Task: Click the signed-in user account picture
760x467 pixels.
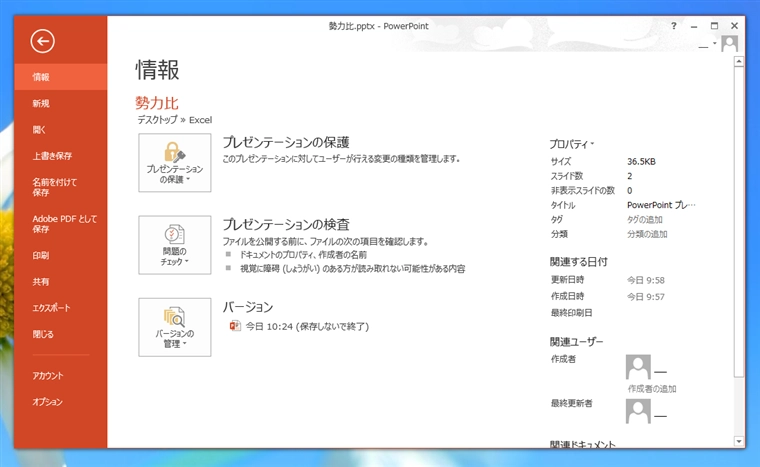Action: pyautogui.click(x=730, y=44)
